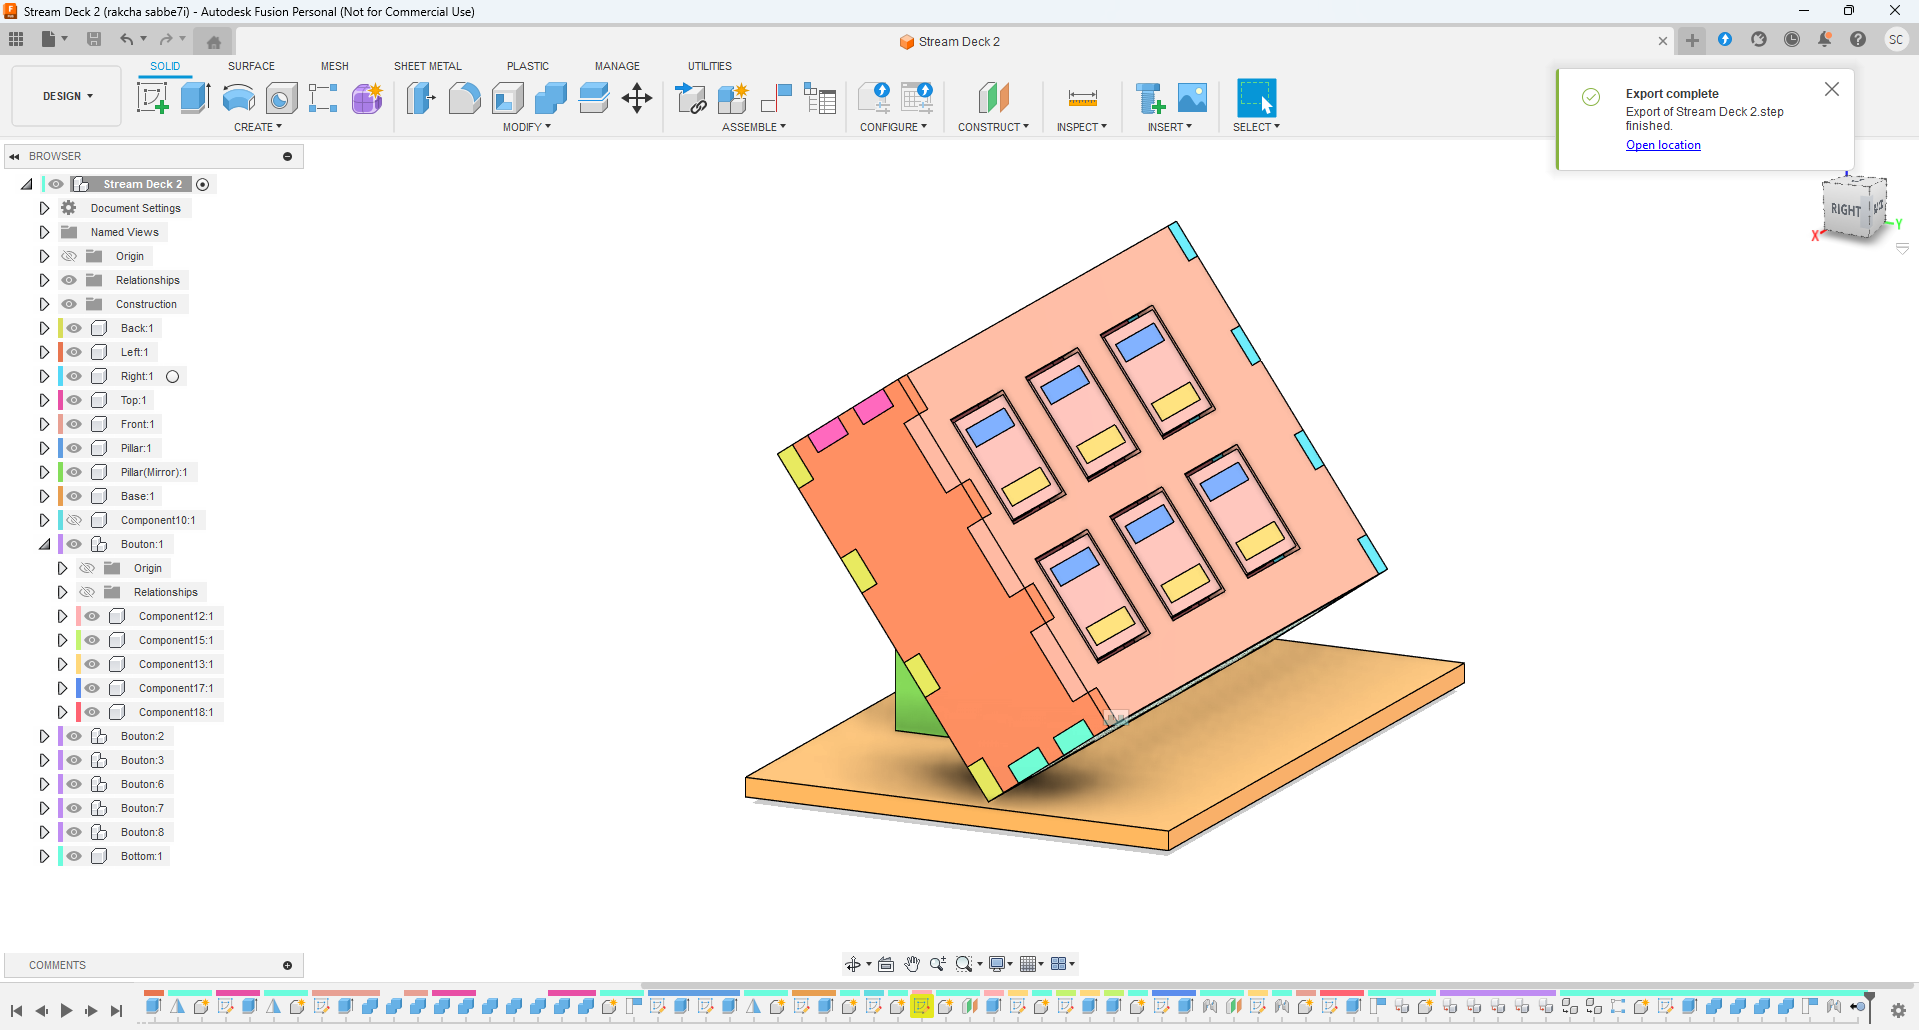
Task: Hide the Back:1 component
Action: 74,328
